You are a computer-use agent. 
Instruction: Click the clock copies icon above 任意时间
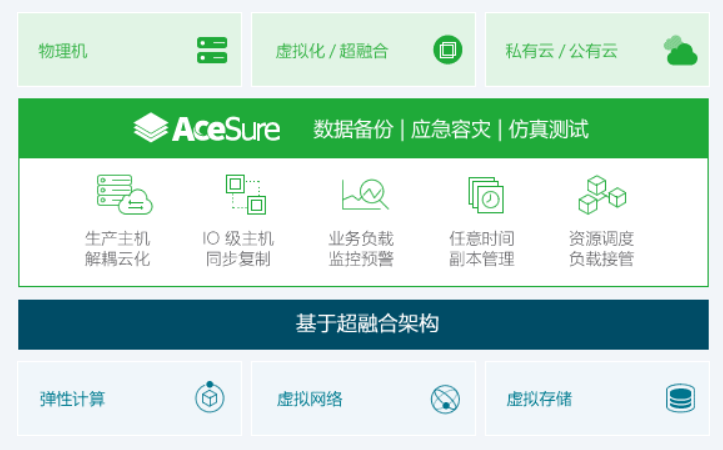[x=486, y=195]
